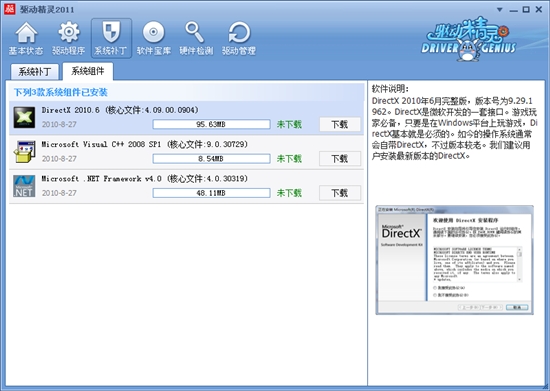This screenshot has width=550, height=391.
Task: Open the title bar dropdown arrow menu
Action: click(x=500, y=10)
